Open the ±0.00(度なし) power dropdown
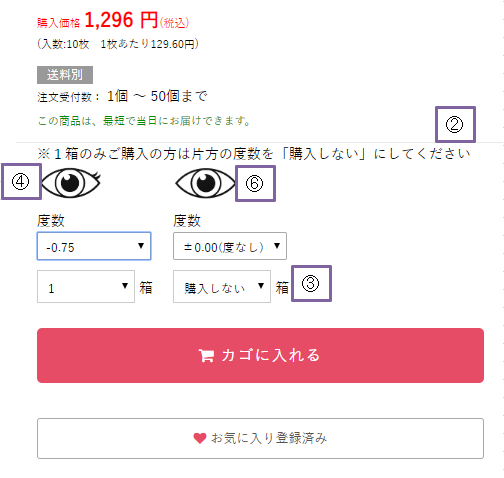 coord(230,246)
